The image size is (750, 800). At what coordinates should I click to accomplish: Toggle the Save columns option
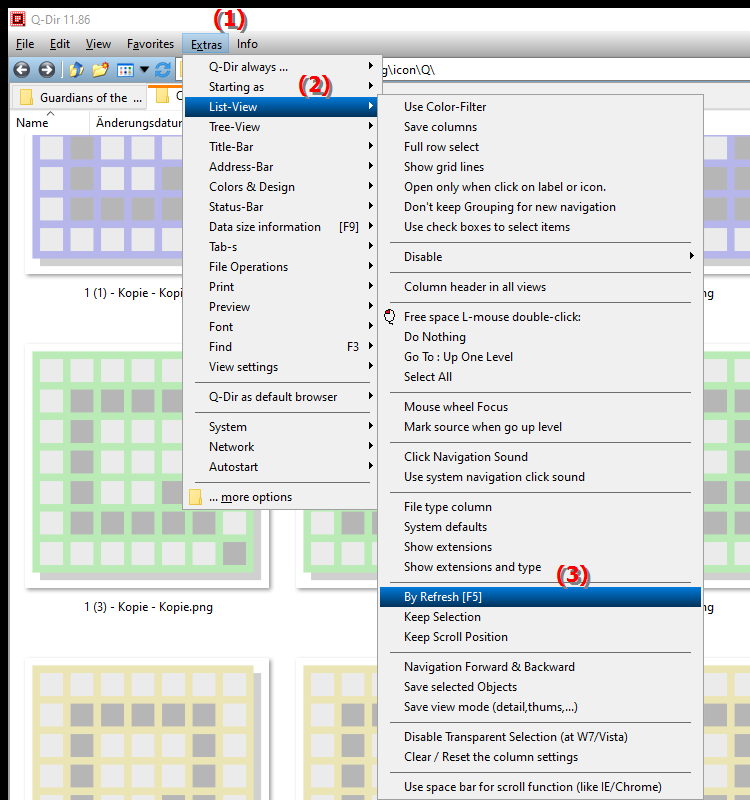(541, 127)
